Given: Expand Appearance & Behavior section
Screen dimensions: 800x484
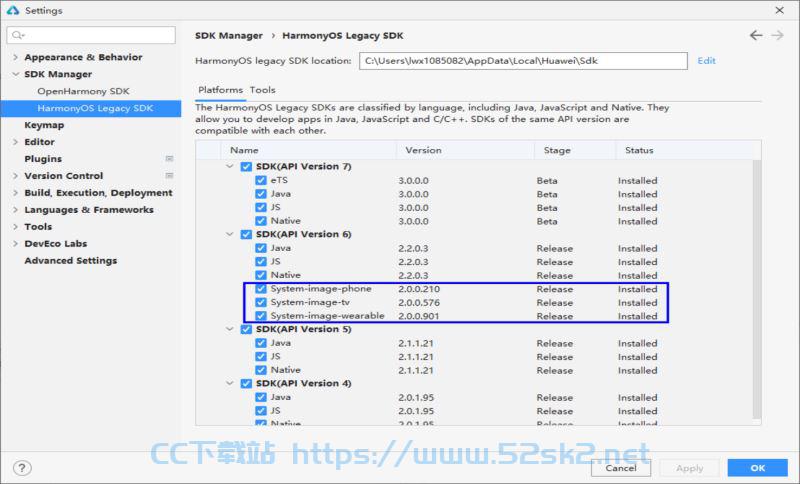Looking at the screenshot, I should [x=15, y=57].
